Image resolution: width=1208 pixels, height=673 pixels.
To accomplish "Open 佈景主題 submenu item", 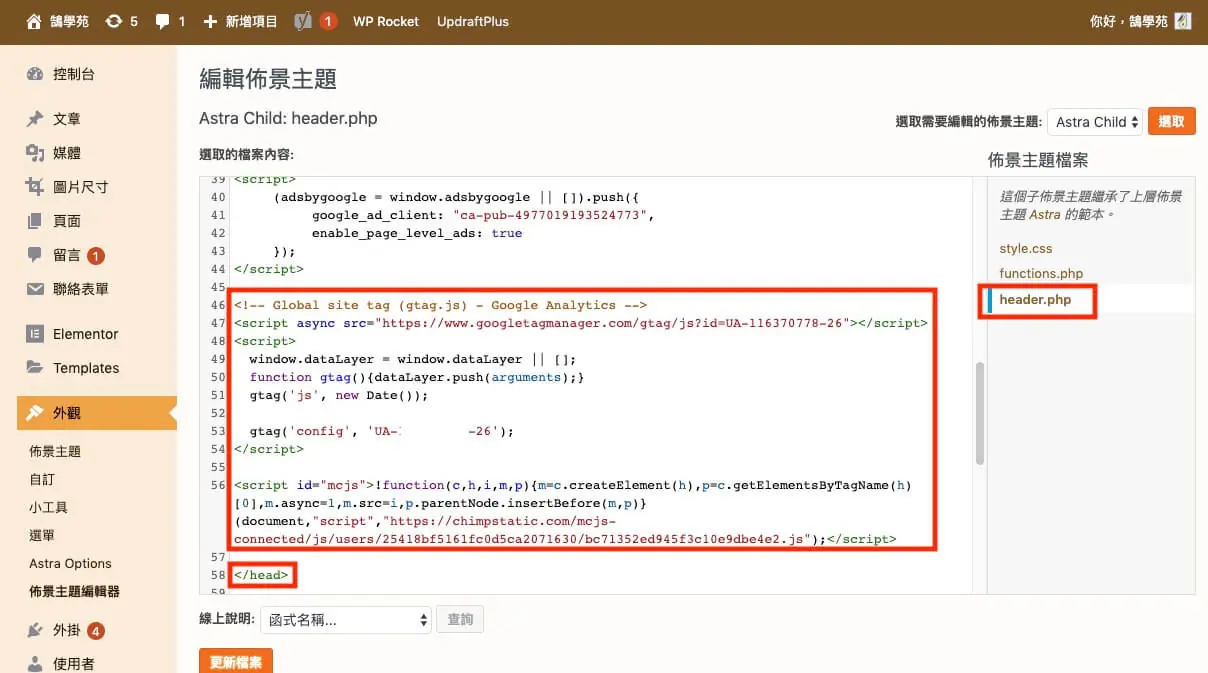I will coord(55,451).
